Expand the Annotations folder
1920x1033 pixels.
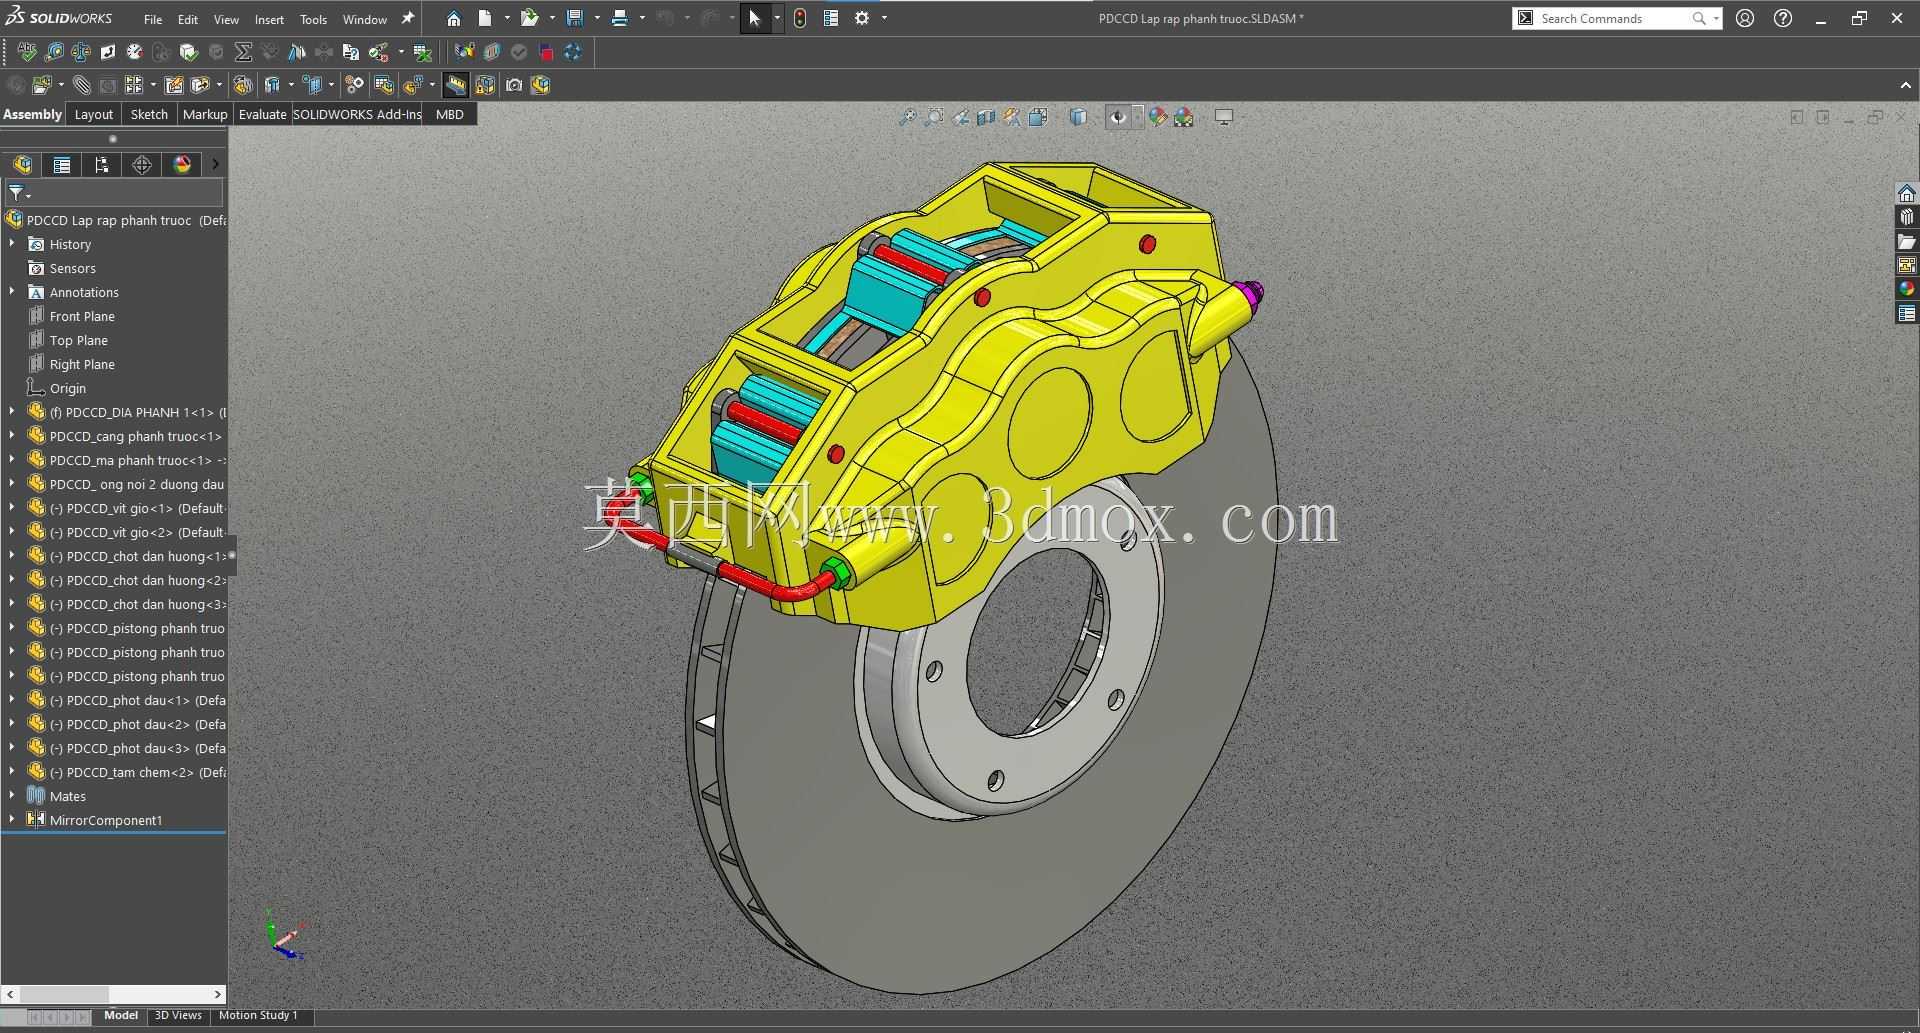(x=12, y=291)
